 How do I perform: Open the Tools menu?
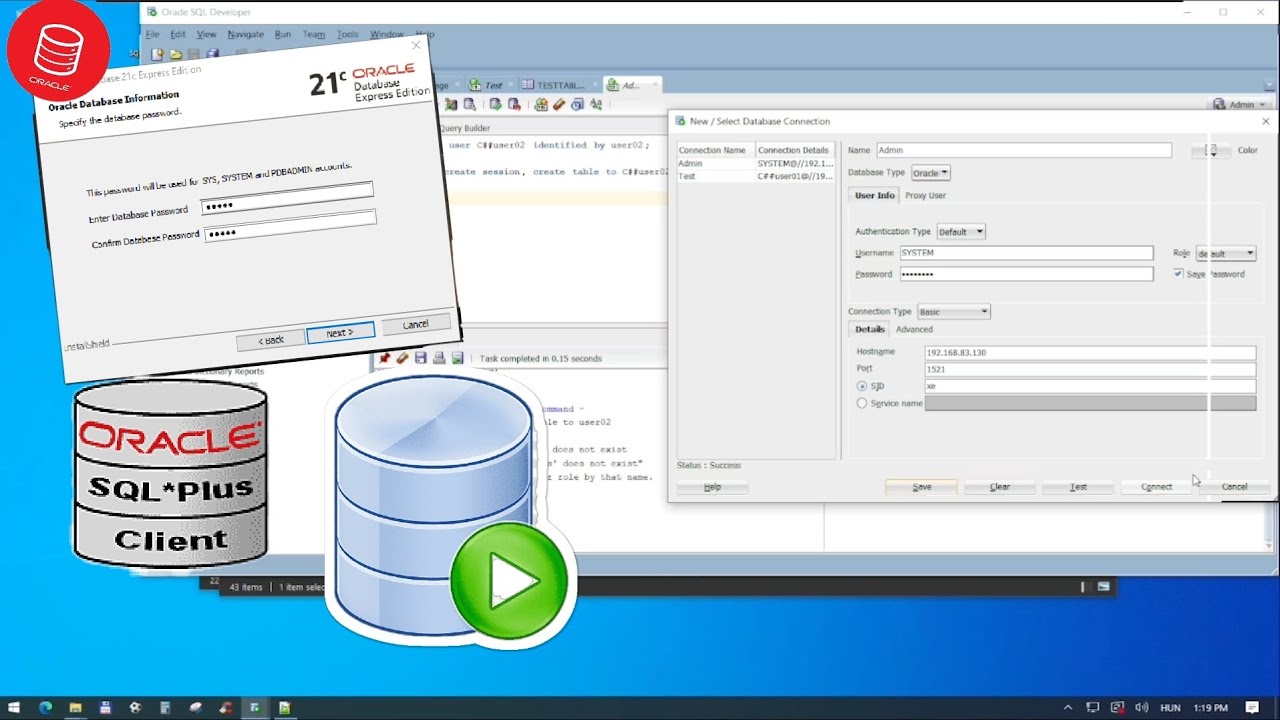tap(347, 34)
